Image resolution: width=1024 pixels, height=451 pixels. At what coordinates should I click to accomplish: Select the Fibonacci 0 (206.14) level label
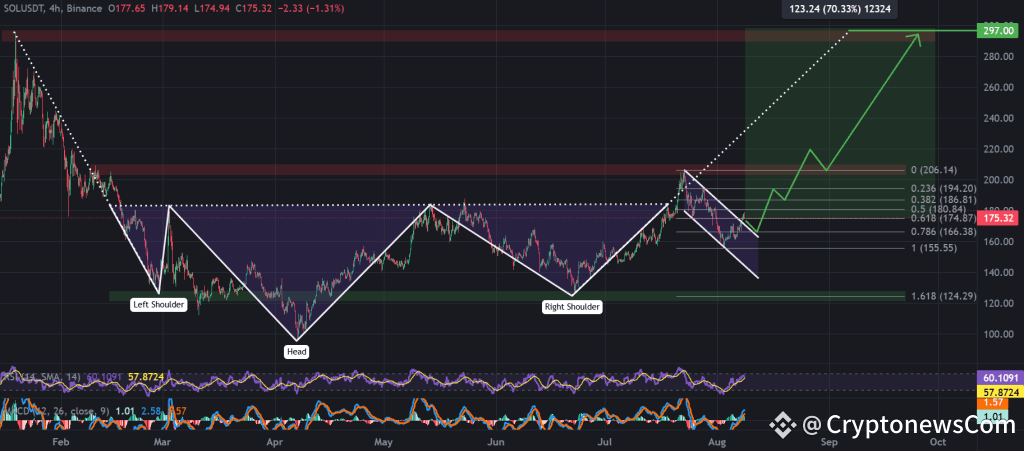coord(934,170)
